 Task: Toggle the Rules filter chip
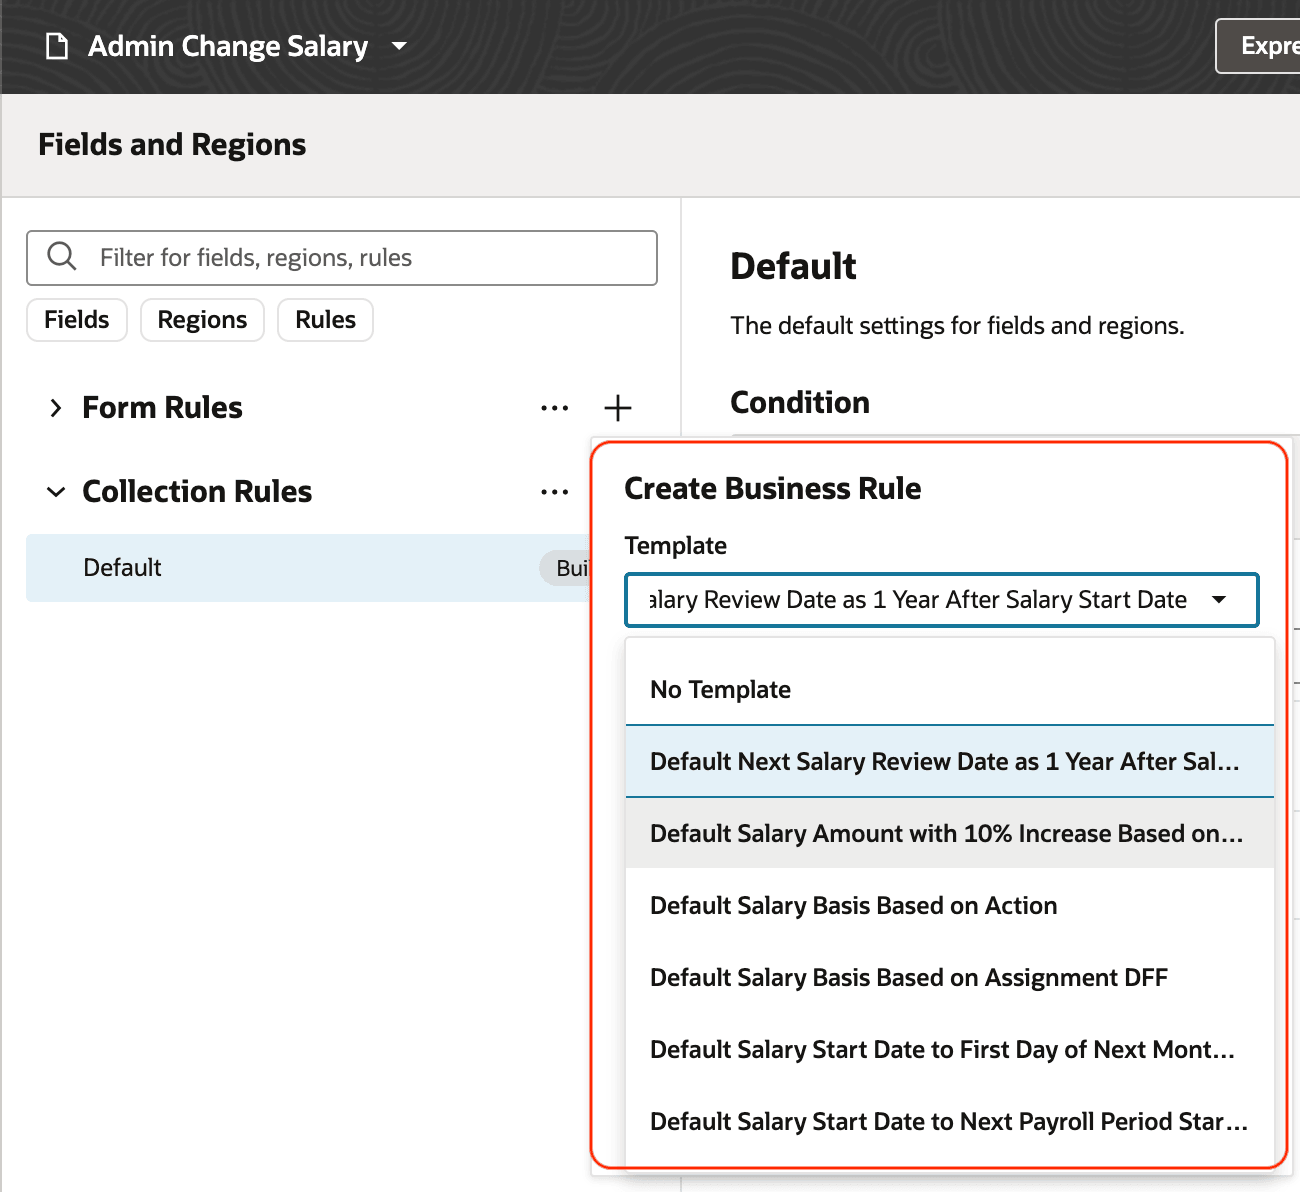pyautogui.click(x=325, y=319)
